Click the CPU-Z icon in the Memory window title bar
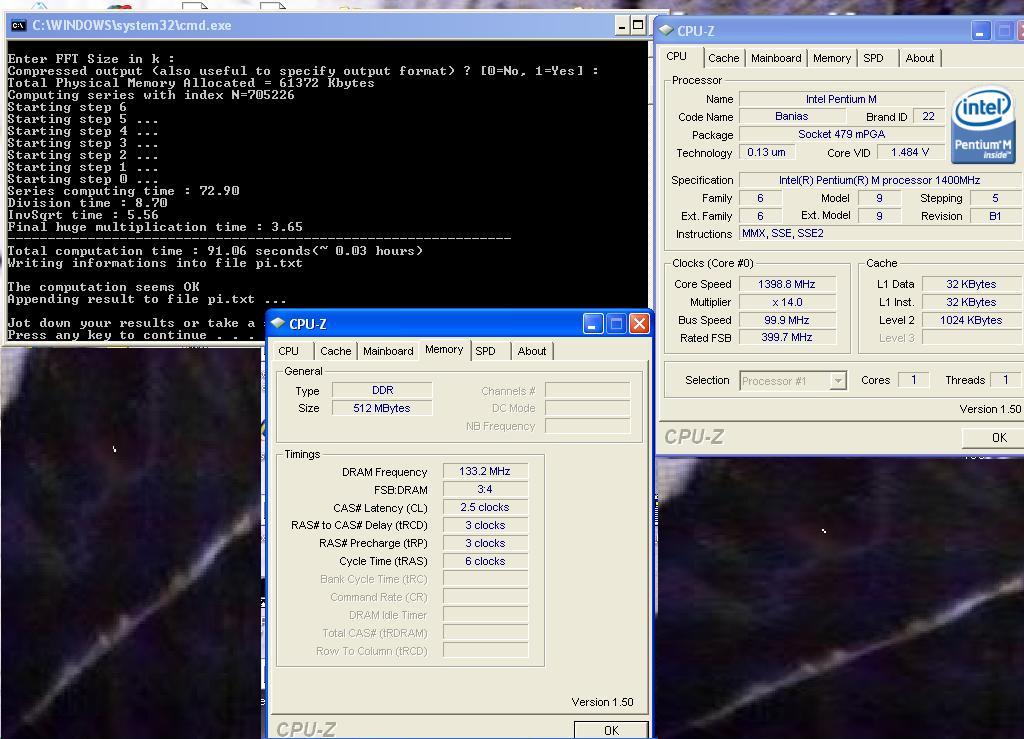The height and width of the screenshot is (739, 1024). coord(278,323)
